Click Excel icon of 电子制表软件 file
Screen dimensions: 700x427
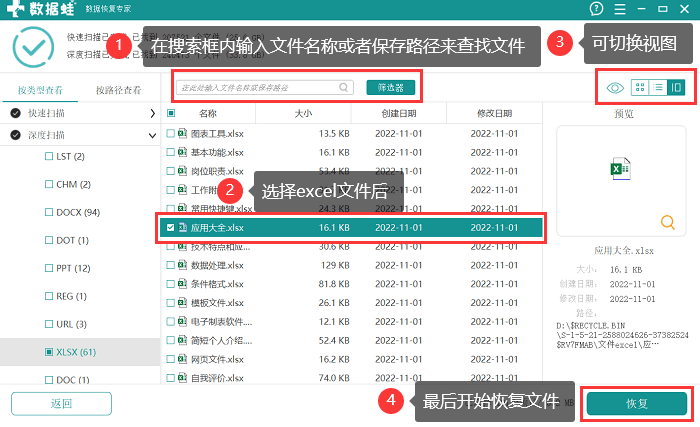point(182,321)
